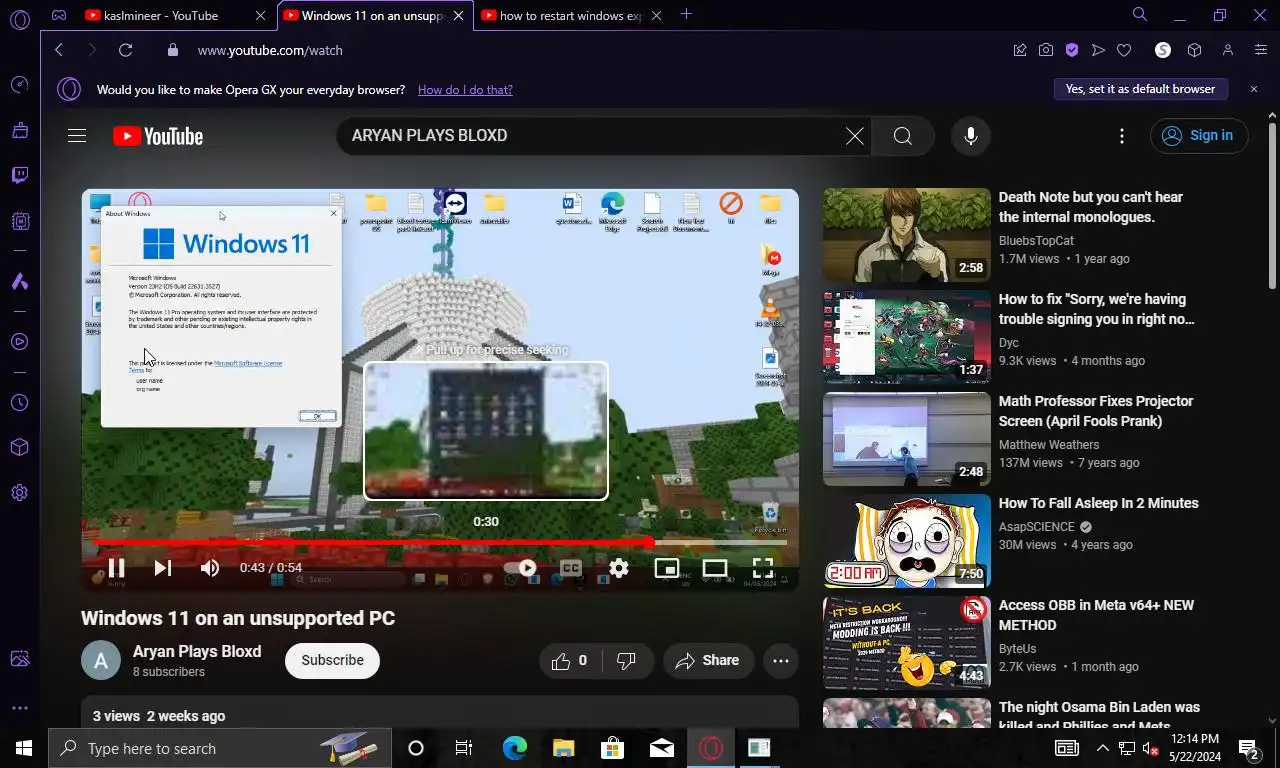The width and height of the screenshot is (1280, 768).
Task: Go to YouTube home via logo
Action: click(158, 136)
